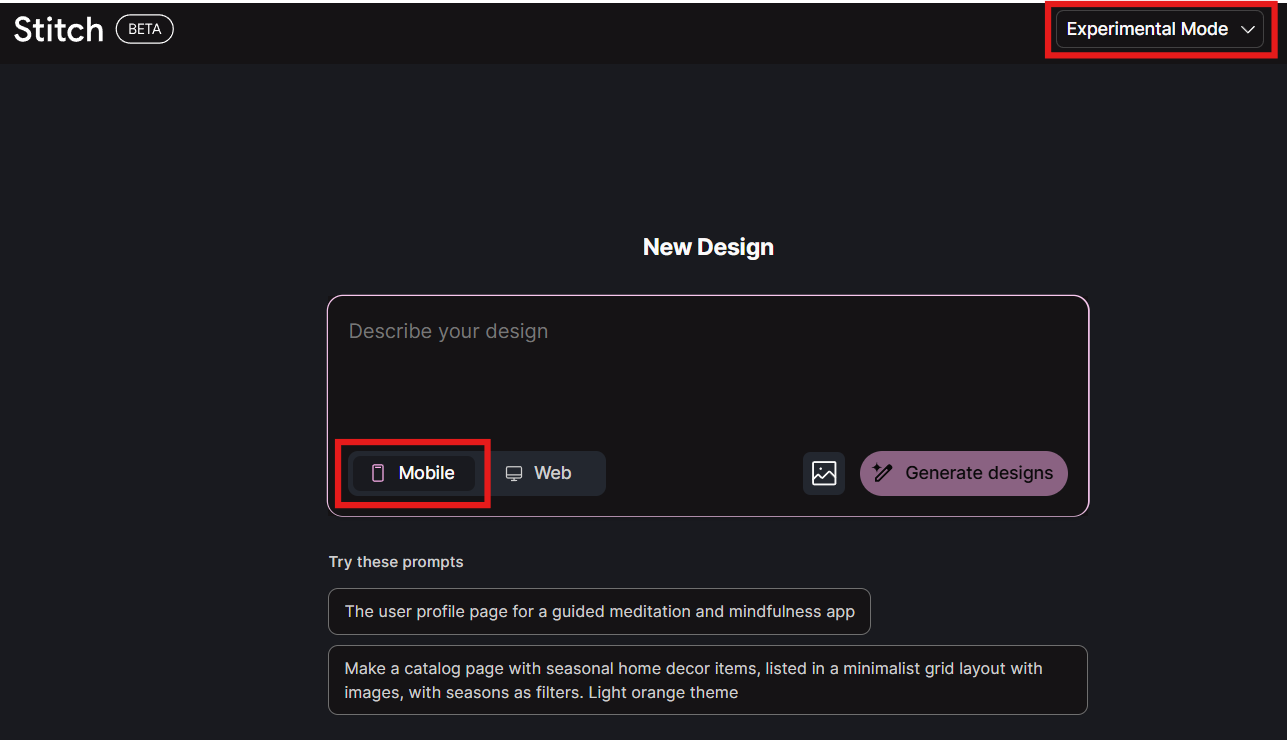Choose the seasonal home decor catalog prompt

pyautogui.click(x=707, y=680)
